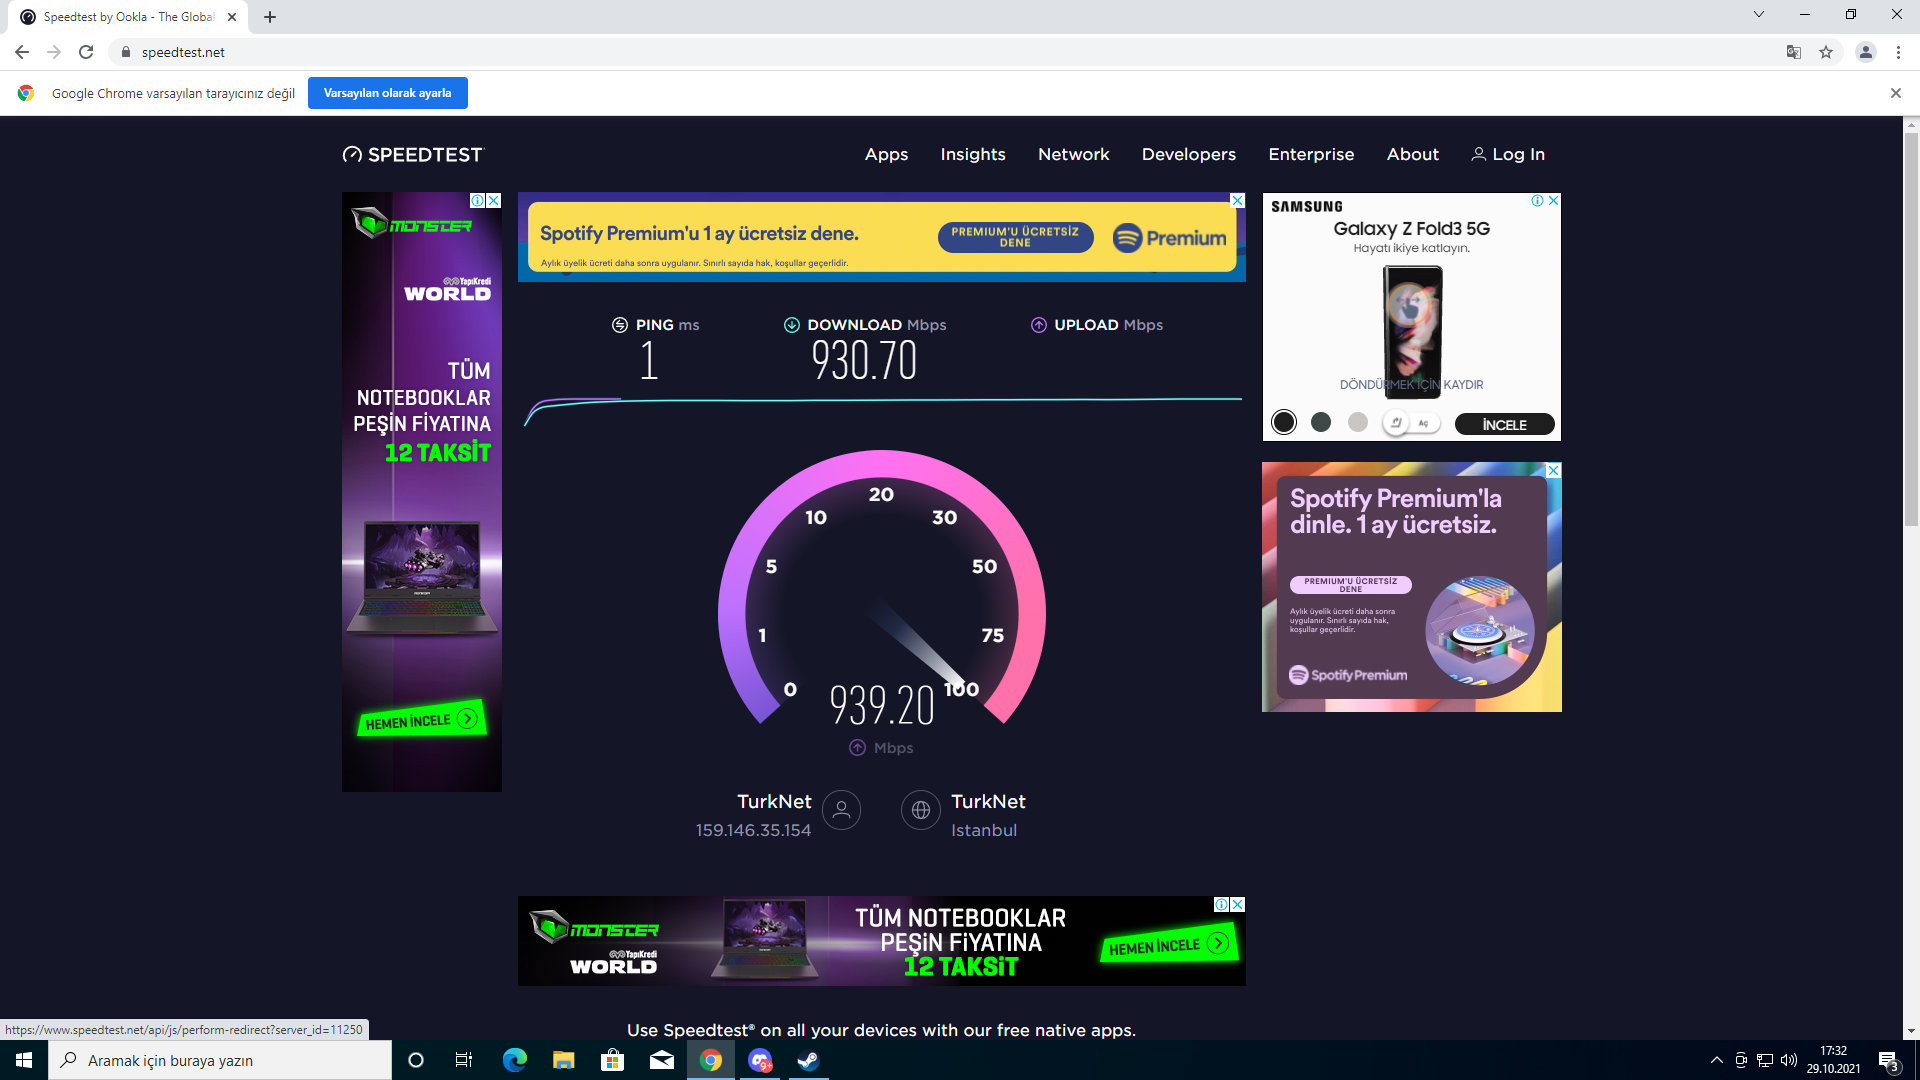Open Microsoft Edge from the taskbar

514,1060
